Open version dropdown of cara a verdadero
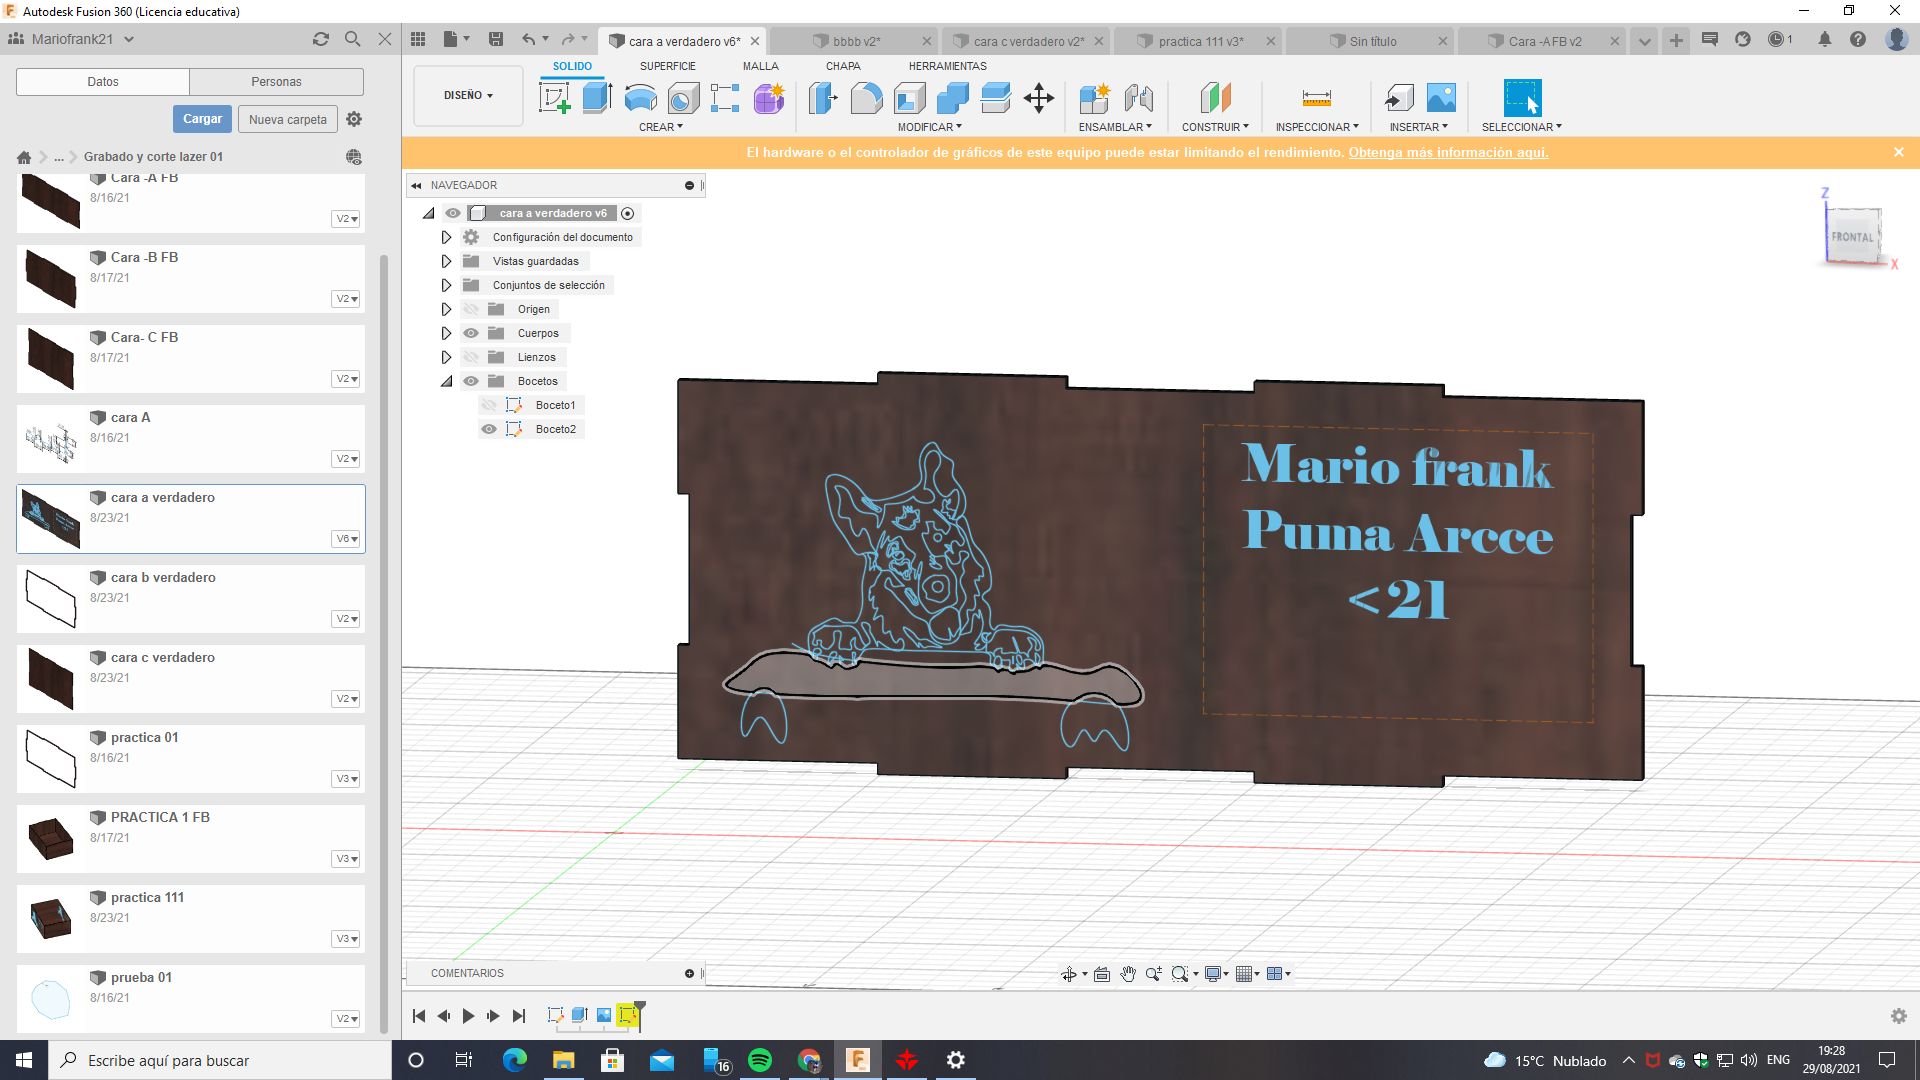The width and height of the screenshot is (1920, 1080). (346, 539)
